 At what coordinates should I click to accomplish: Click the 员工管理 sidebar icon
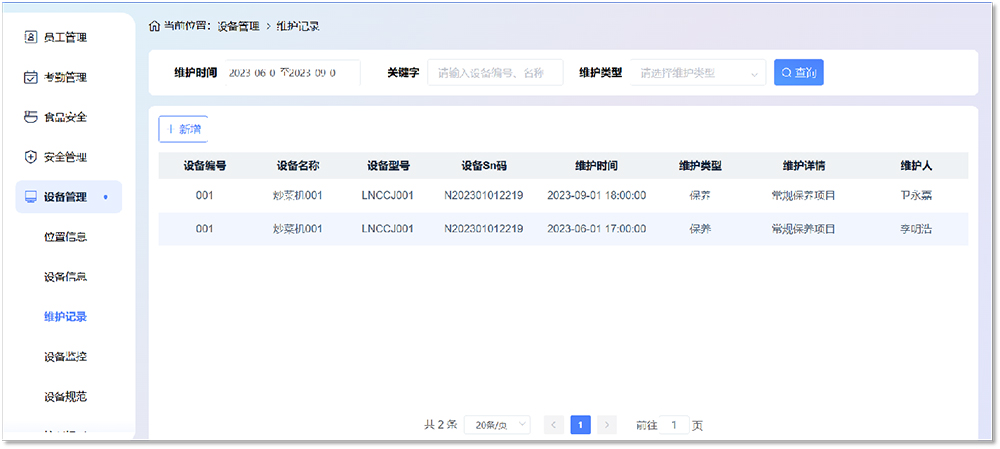[31, 38]
